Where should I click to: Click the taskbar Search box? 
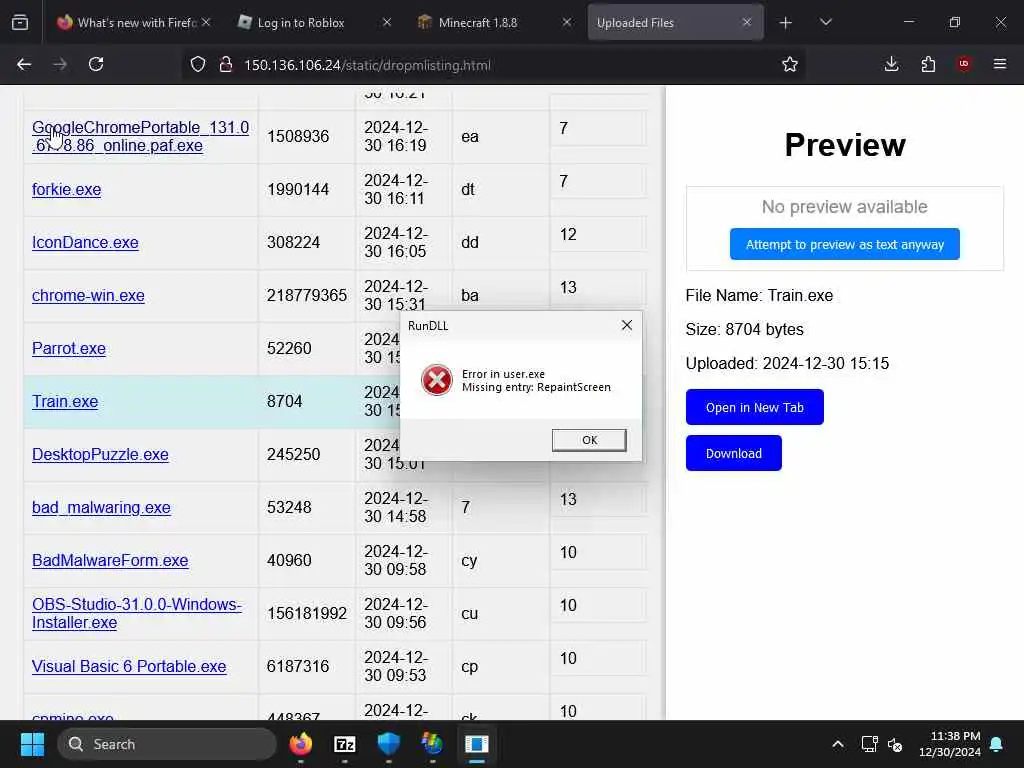(x=167, y=744)
